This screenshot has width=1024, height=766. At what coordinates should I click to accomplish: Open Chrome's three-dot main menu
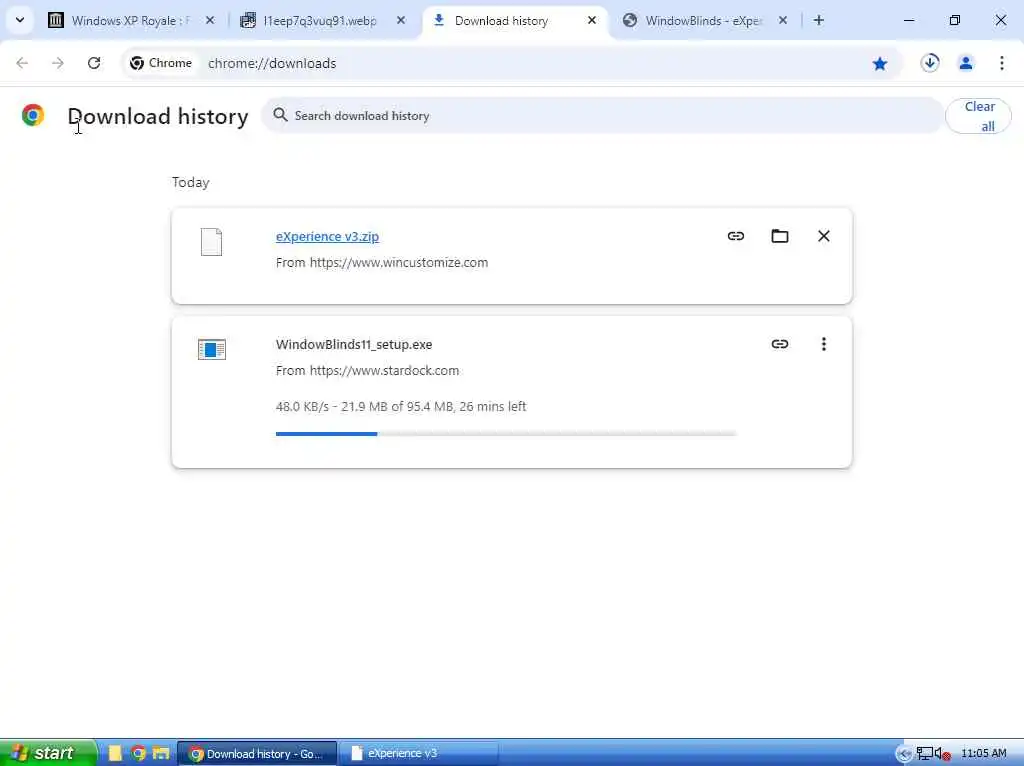tap(1002, 63)
